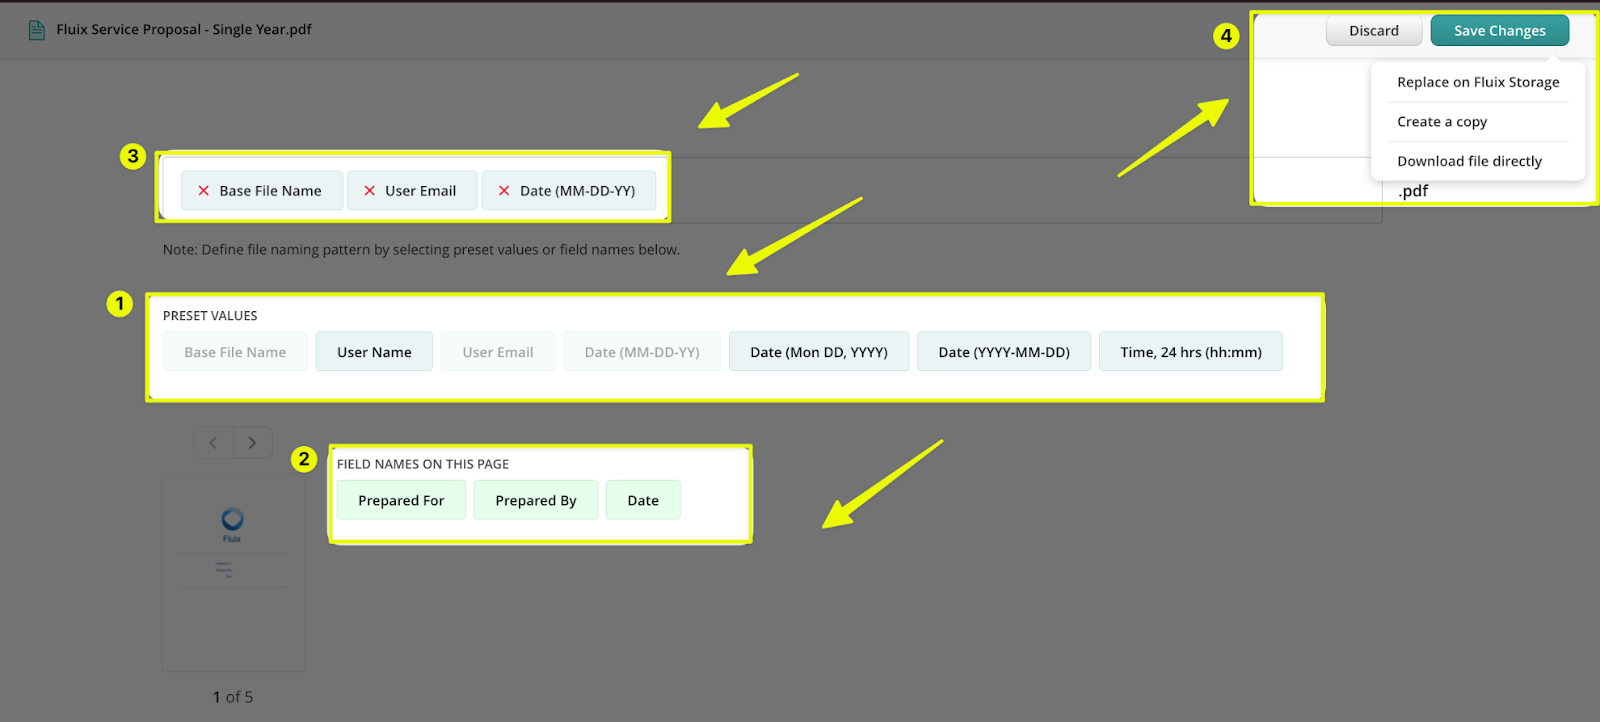Add Date (YYYY-MM-DD) preset
This screenshot has height=722, width=1600.
tap(1003, 352)
